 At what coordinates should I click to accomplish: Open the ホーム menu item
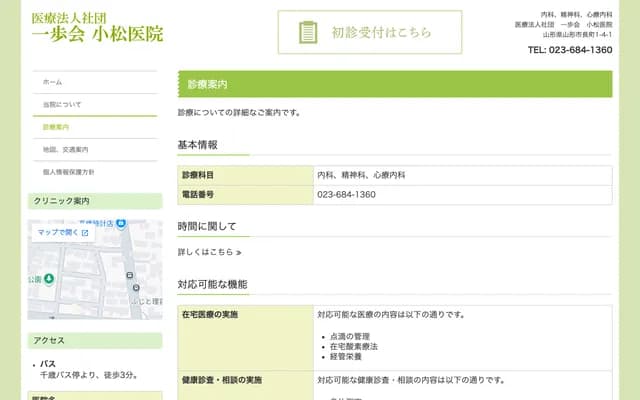coord(53,82)
